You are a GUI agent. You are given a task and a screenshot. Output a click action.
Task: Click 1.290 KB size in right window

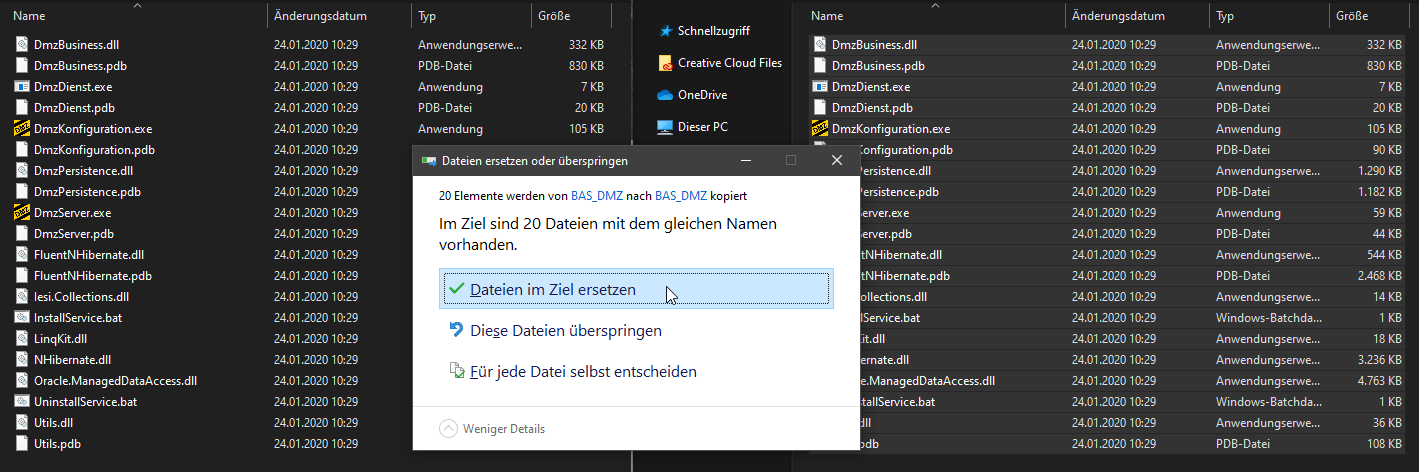pyautogui.click(x=1380, y=171)
